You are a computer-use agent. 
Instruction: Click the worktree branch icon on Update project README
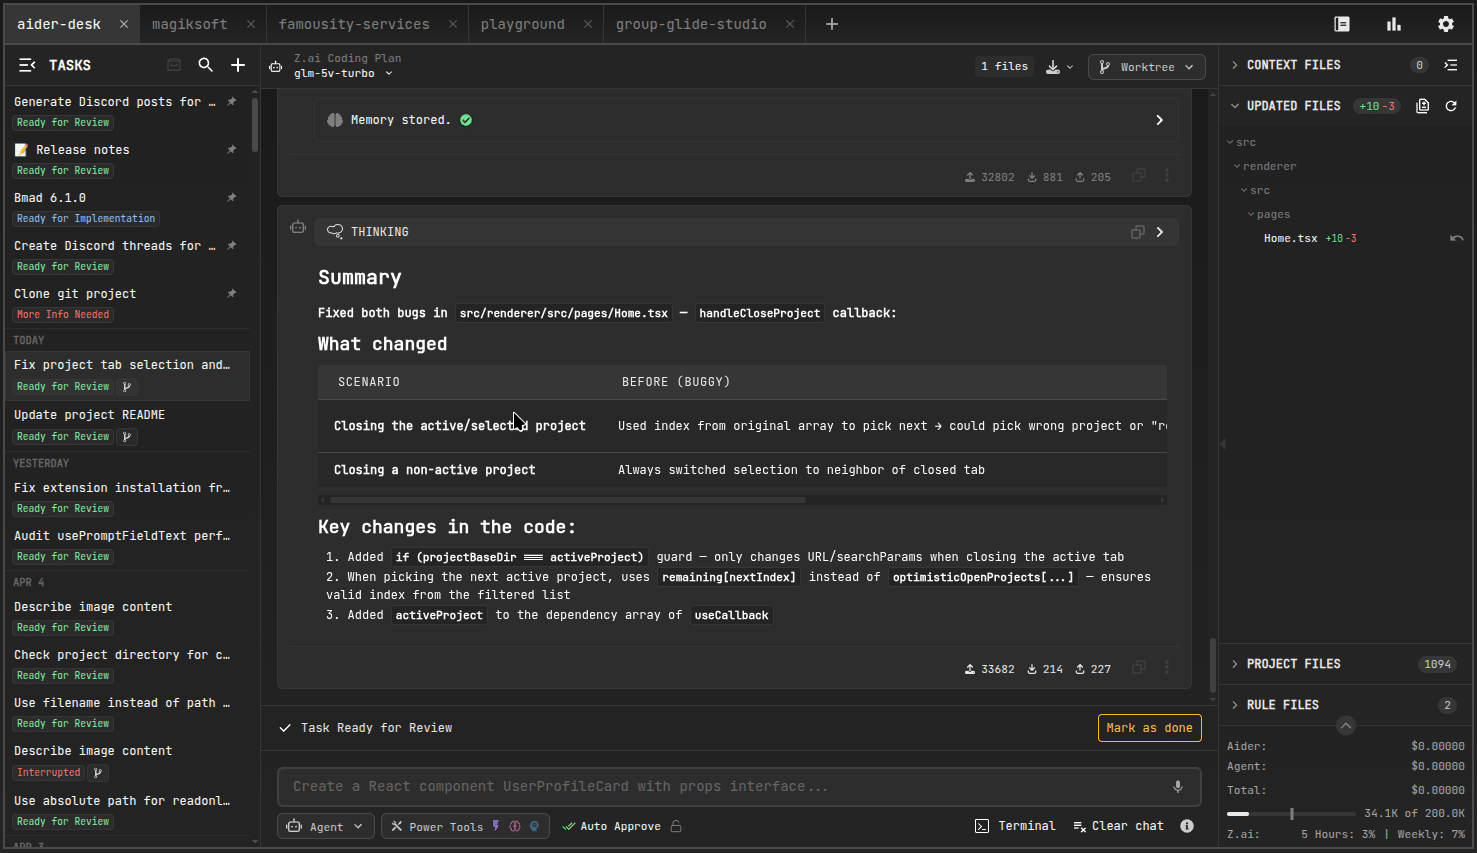(127, 437)
